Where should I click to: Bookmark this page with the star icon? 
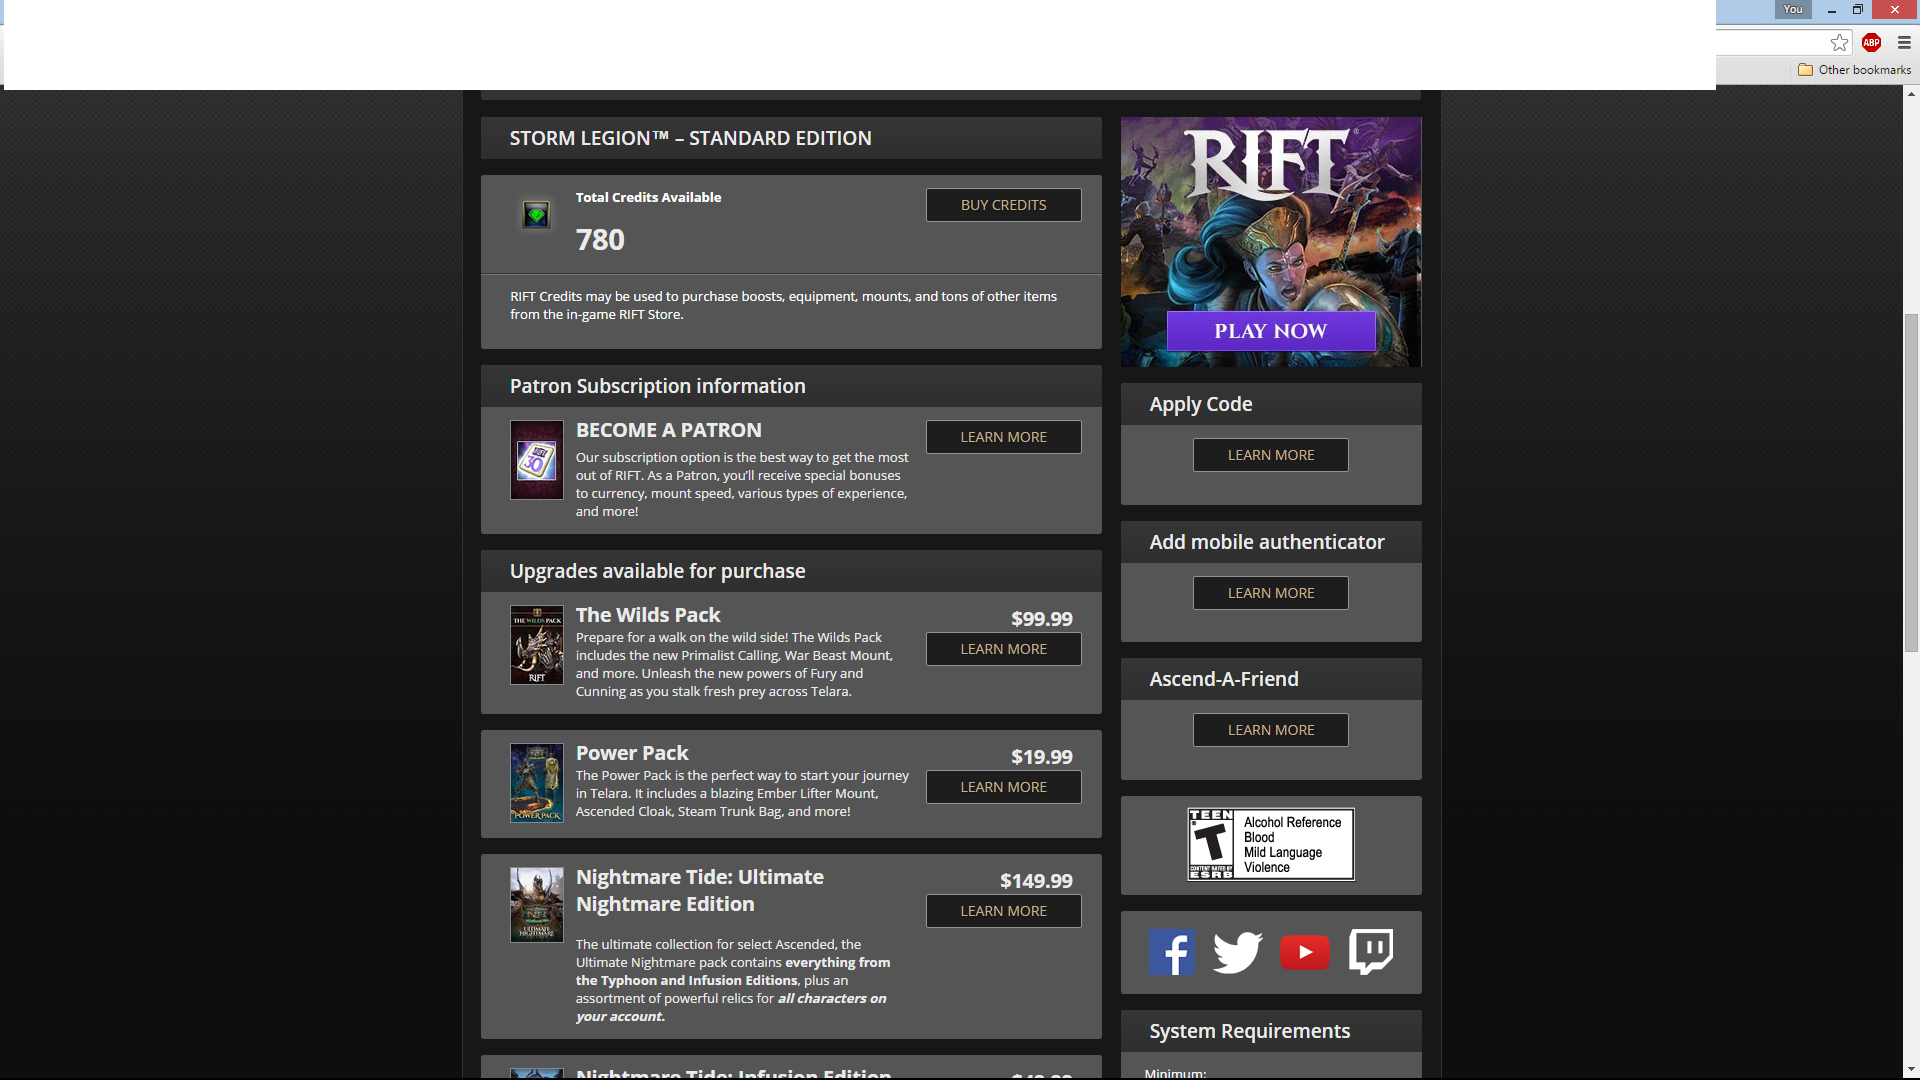(x=1839, y=42)
